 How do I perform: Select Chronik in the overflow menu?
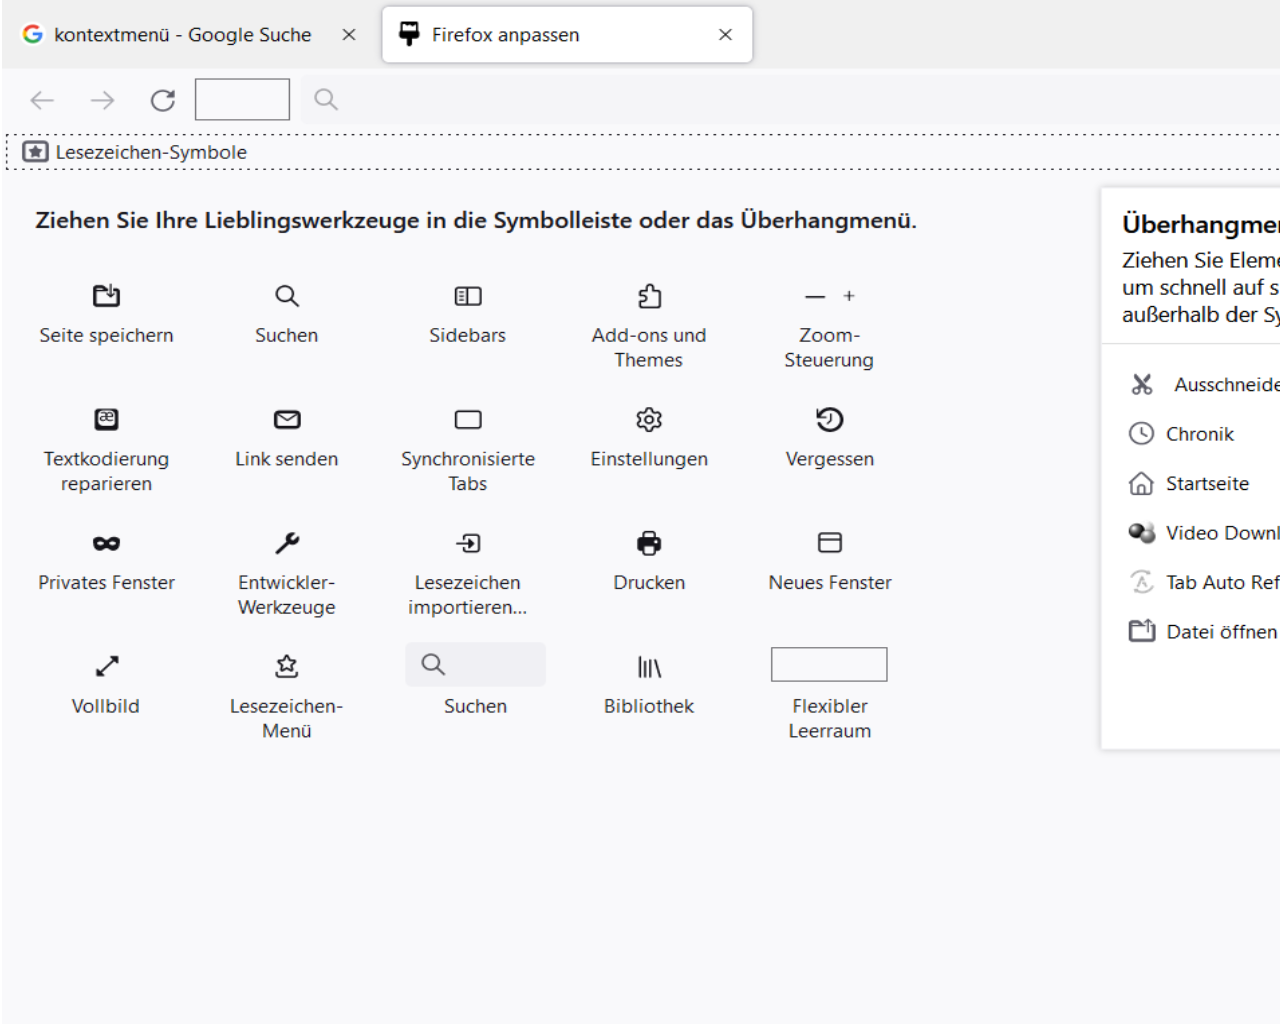[1199, 434]
